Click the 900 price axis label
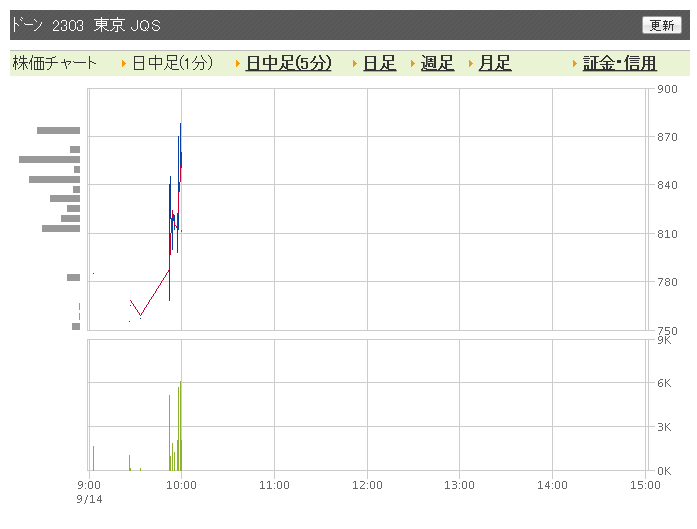 click(x=667, y=89)
